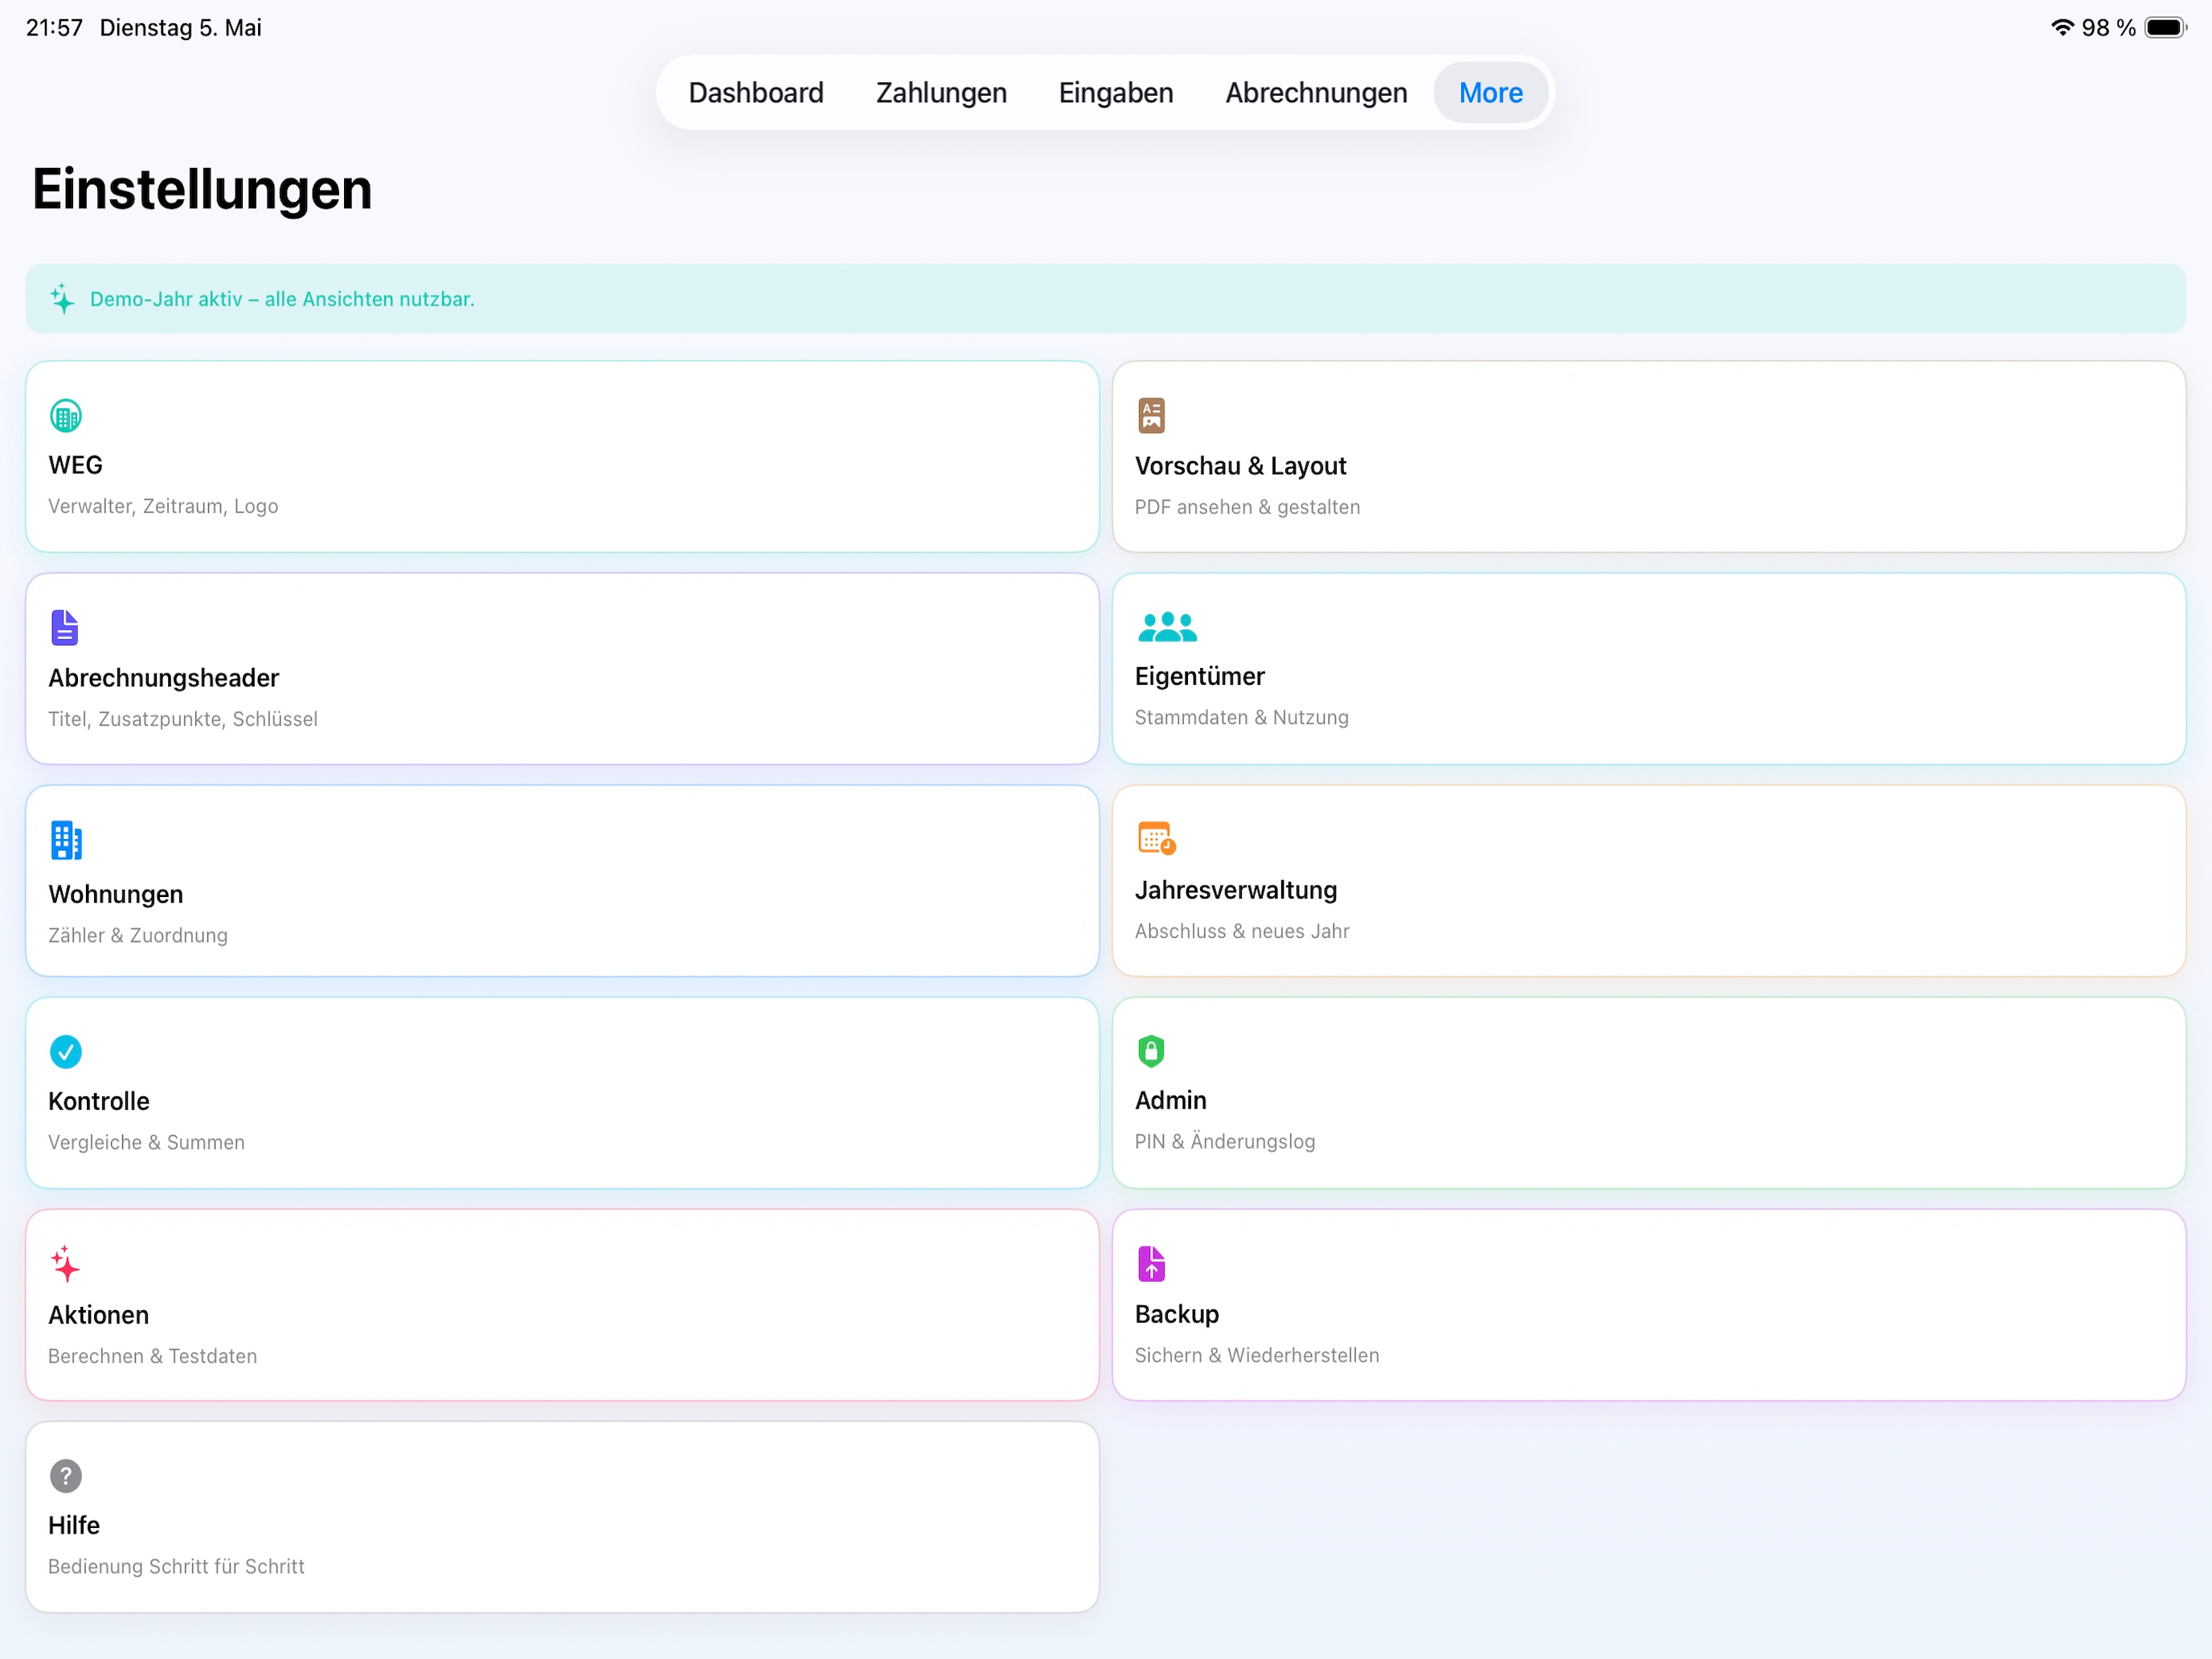Switch to the Zahlungen tab
Viewport: 2212px width, 1659px height.
coord(941,92)
